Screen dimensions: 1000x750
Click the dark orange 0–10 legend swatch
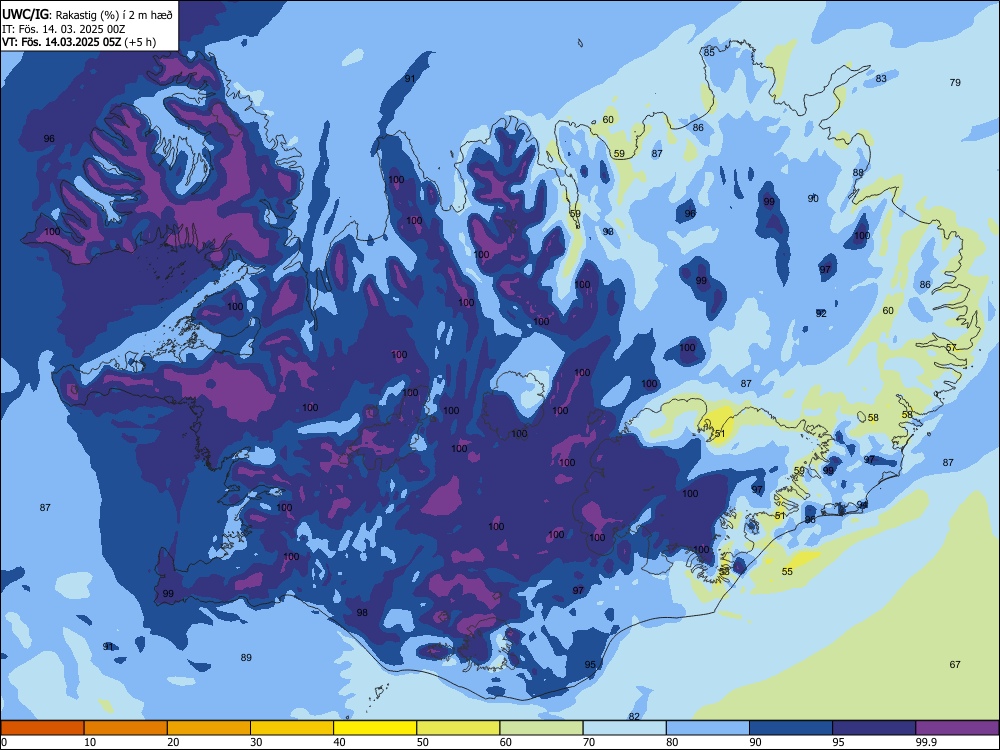click(x=42, y=728)
